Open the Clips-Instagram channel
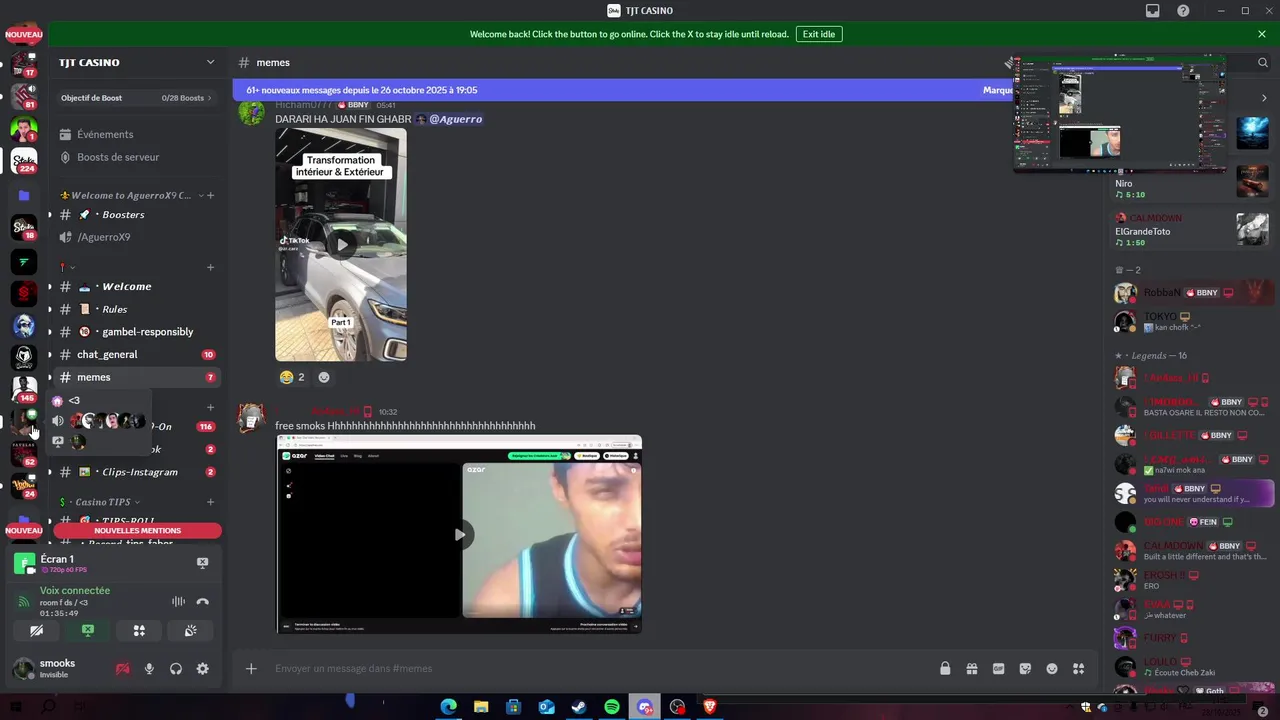 (x=136, y=472)
